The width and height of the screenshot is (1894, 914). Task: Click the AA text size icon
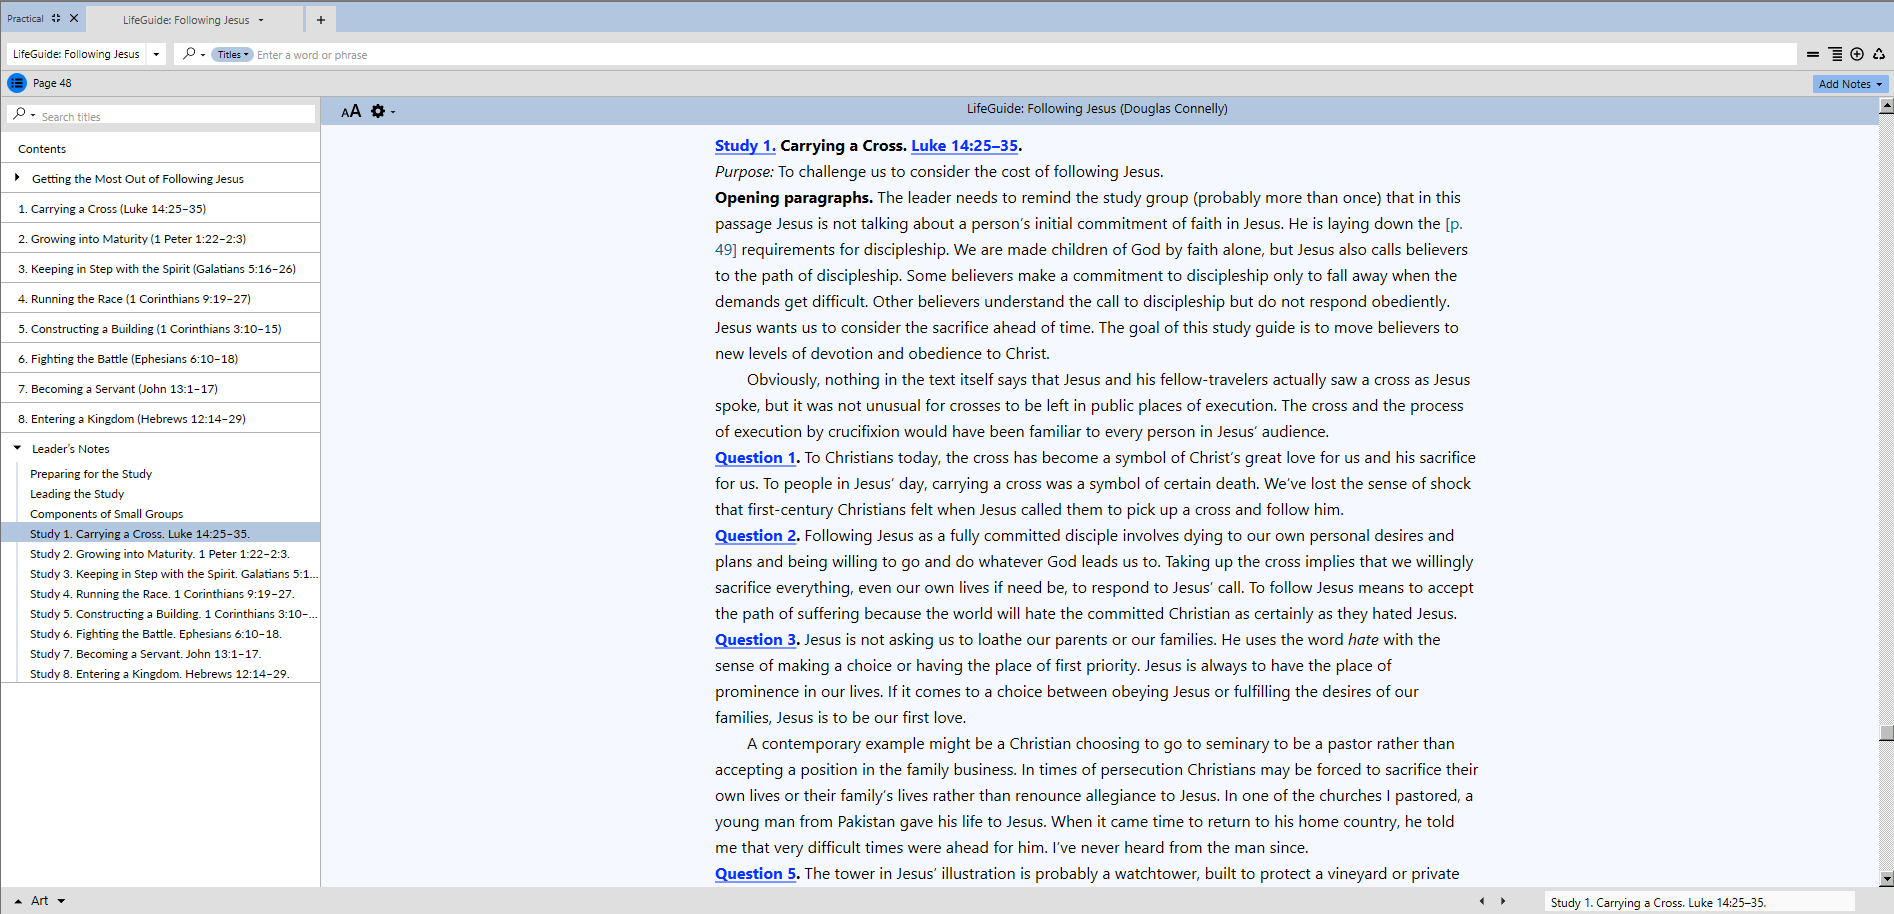[351, 111]
